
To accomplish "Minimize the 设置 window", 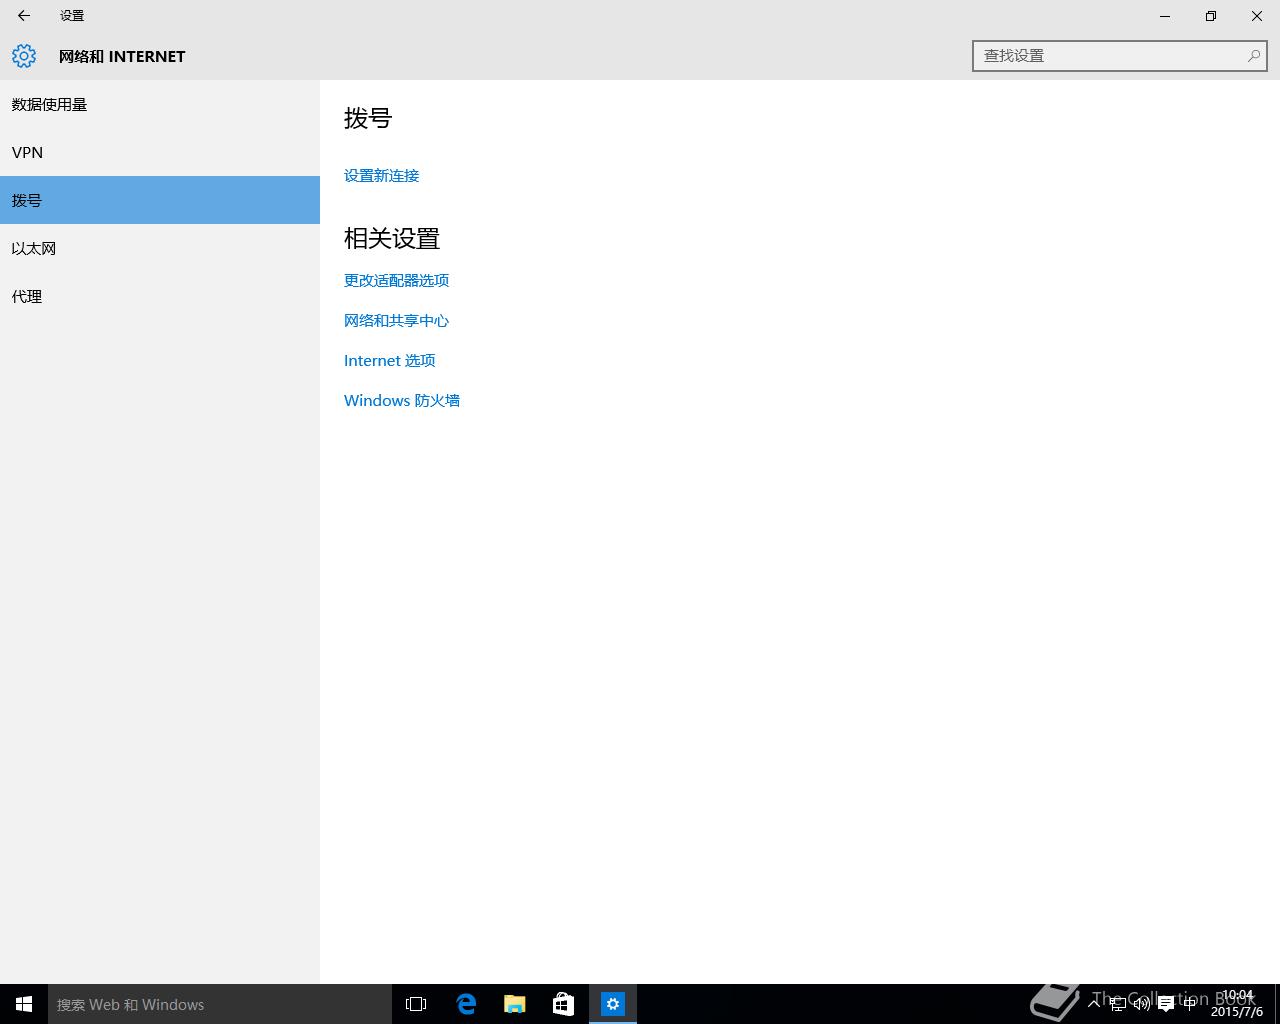I will (x=1165, y=16).
